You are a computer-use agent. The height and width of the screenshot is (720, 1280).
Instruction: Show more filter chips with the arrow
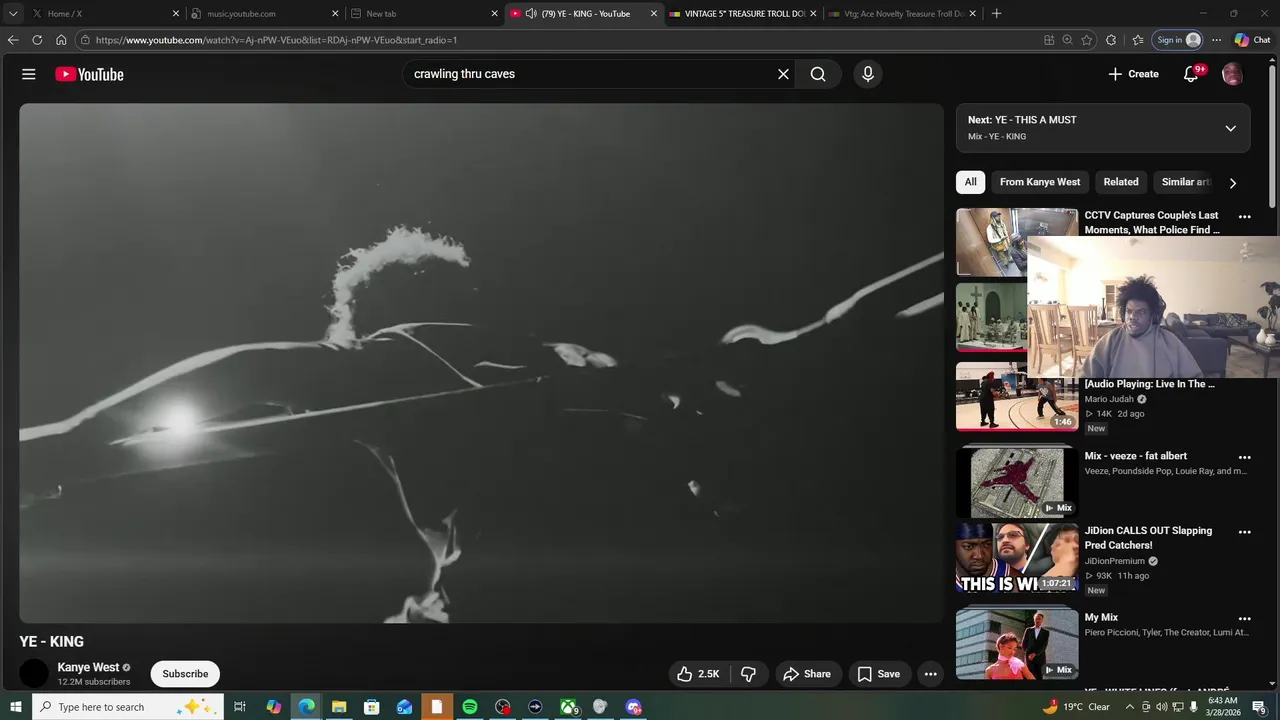coord(1232,183)
